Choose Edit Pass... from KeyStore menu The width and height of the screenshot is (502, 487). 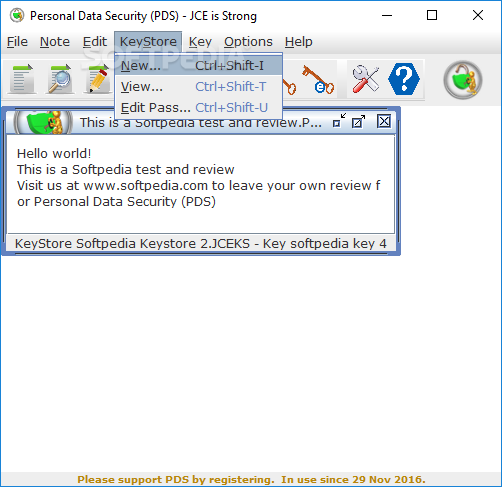[199, 108]
